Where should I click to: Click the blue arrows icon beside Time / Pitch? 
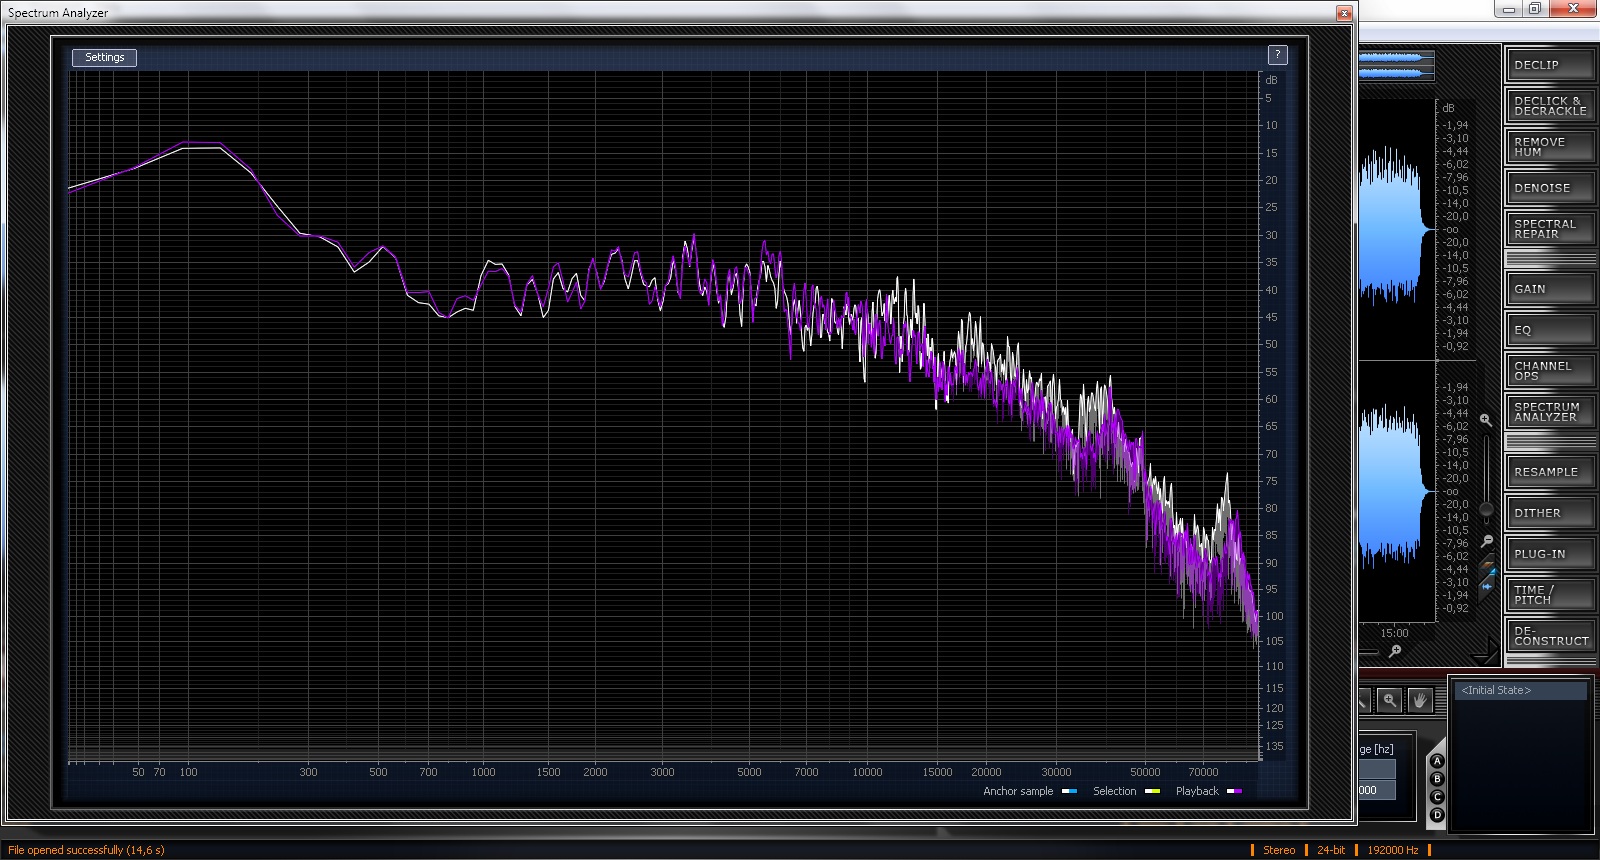[x=1487, y=587]
